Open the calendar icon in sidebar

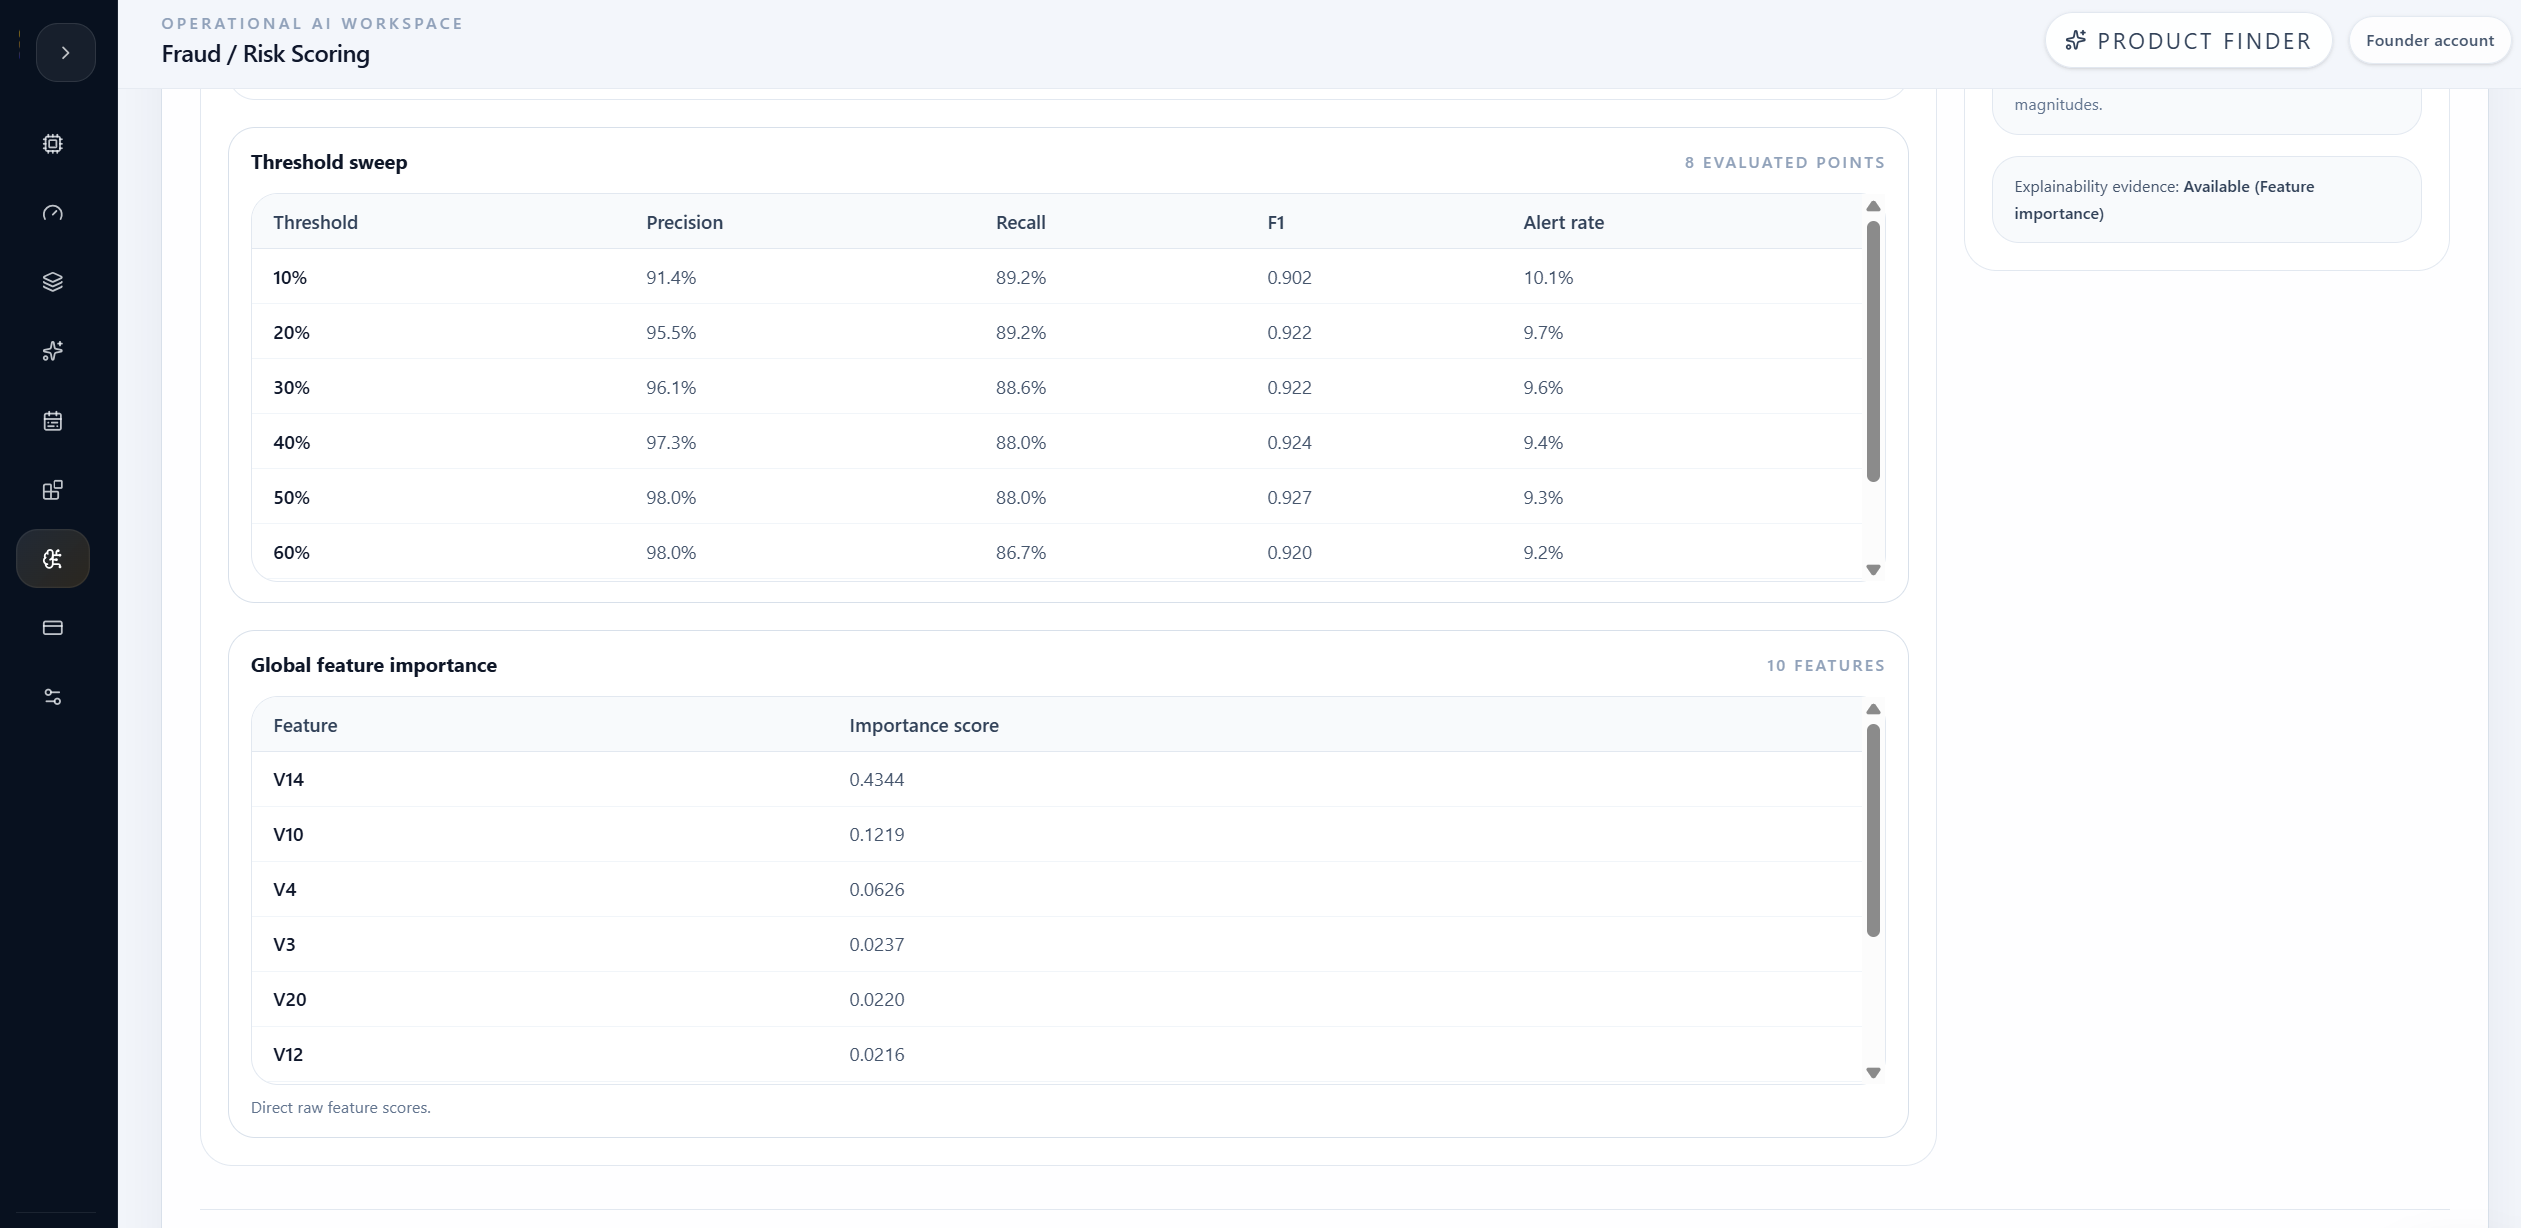coord(53,421)
